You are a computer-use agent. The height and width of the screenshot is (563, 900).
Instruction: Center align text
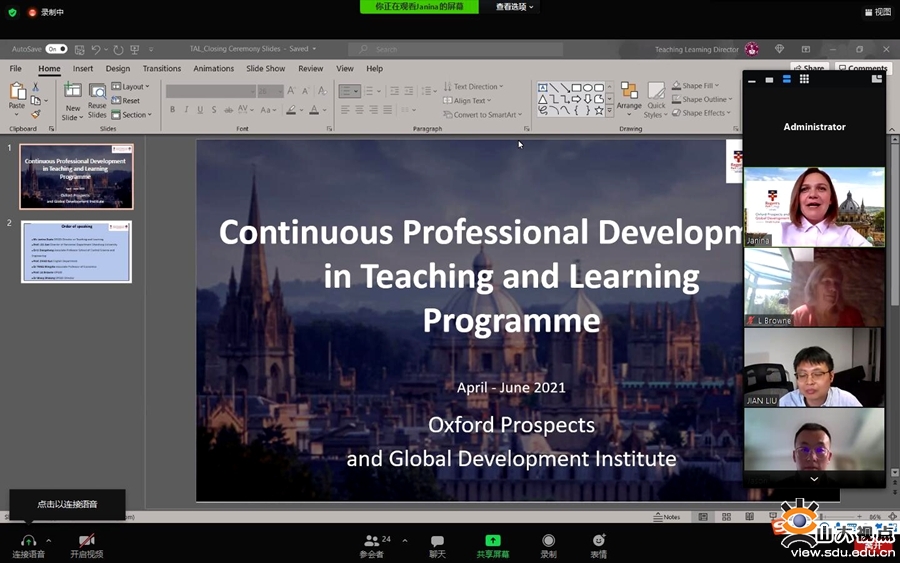[x=359, y=109]
